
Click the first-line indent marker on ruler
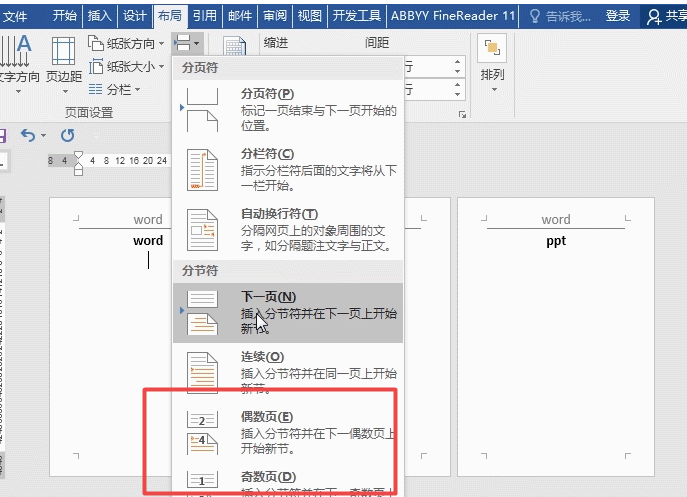tap(78, 155)
